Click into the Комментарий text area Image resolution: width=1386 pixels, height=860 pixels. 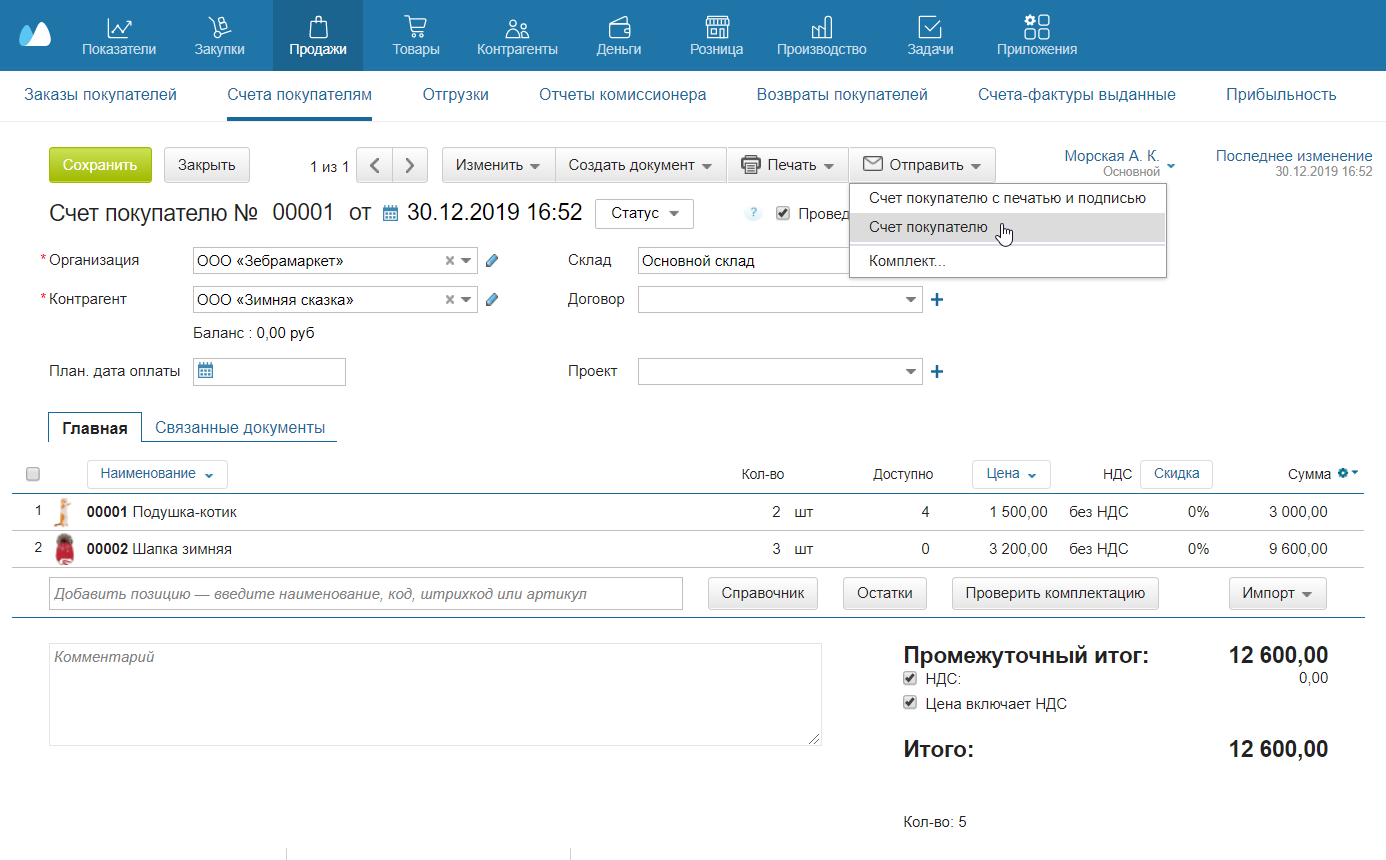(x=435, y=694)
